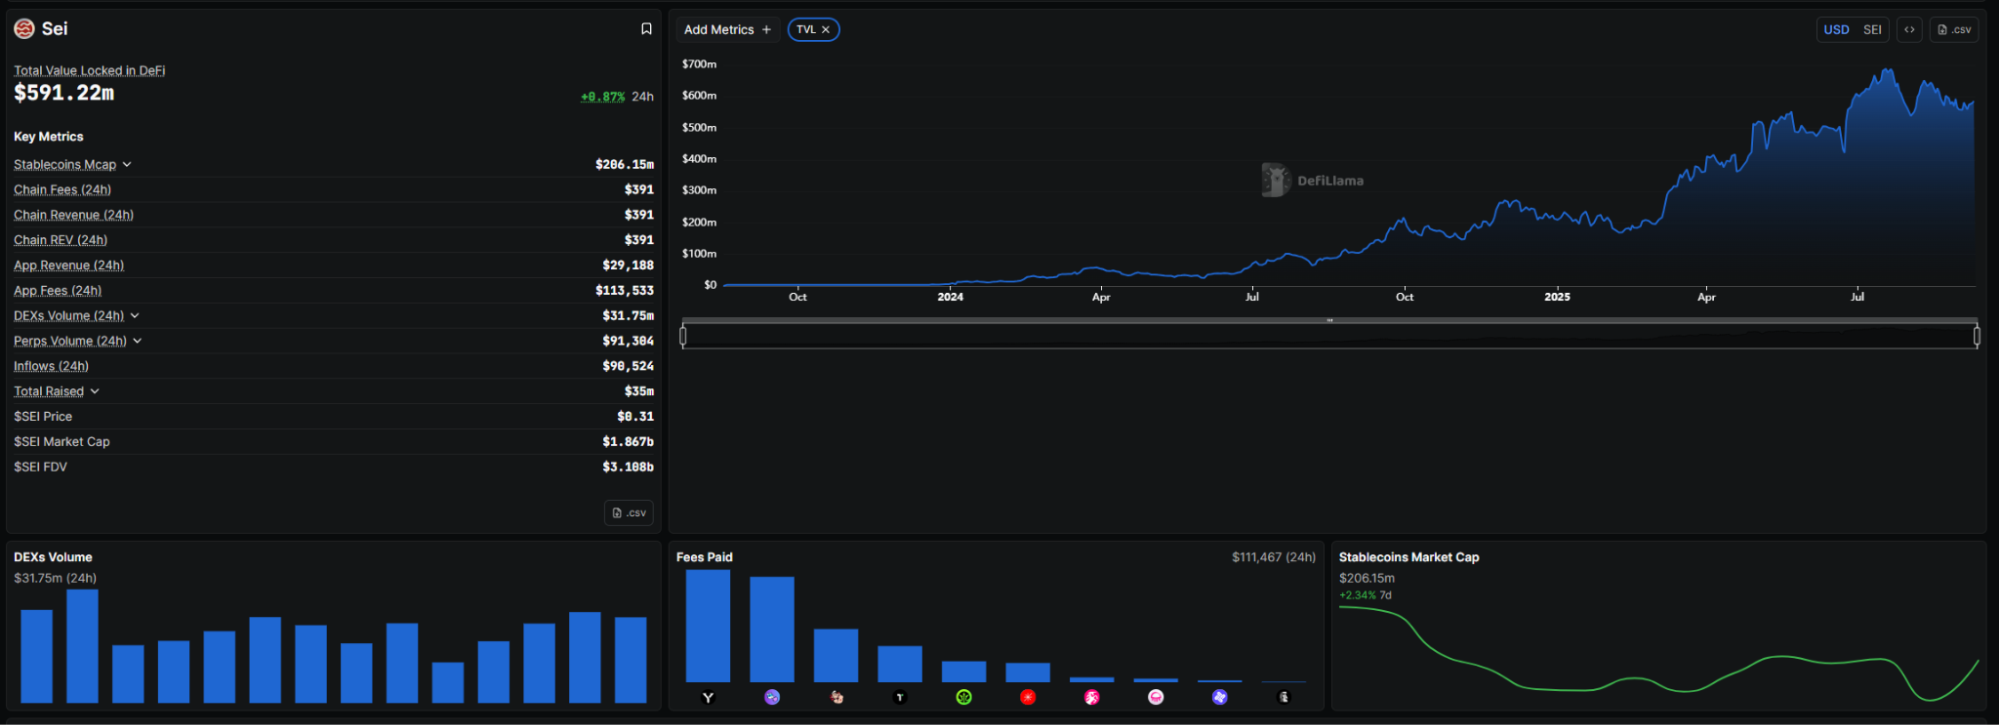Click the green circular protocol icon in Fees Paid
Viewport: 1999px width, 726px height.
click(x=964, y=697)
